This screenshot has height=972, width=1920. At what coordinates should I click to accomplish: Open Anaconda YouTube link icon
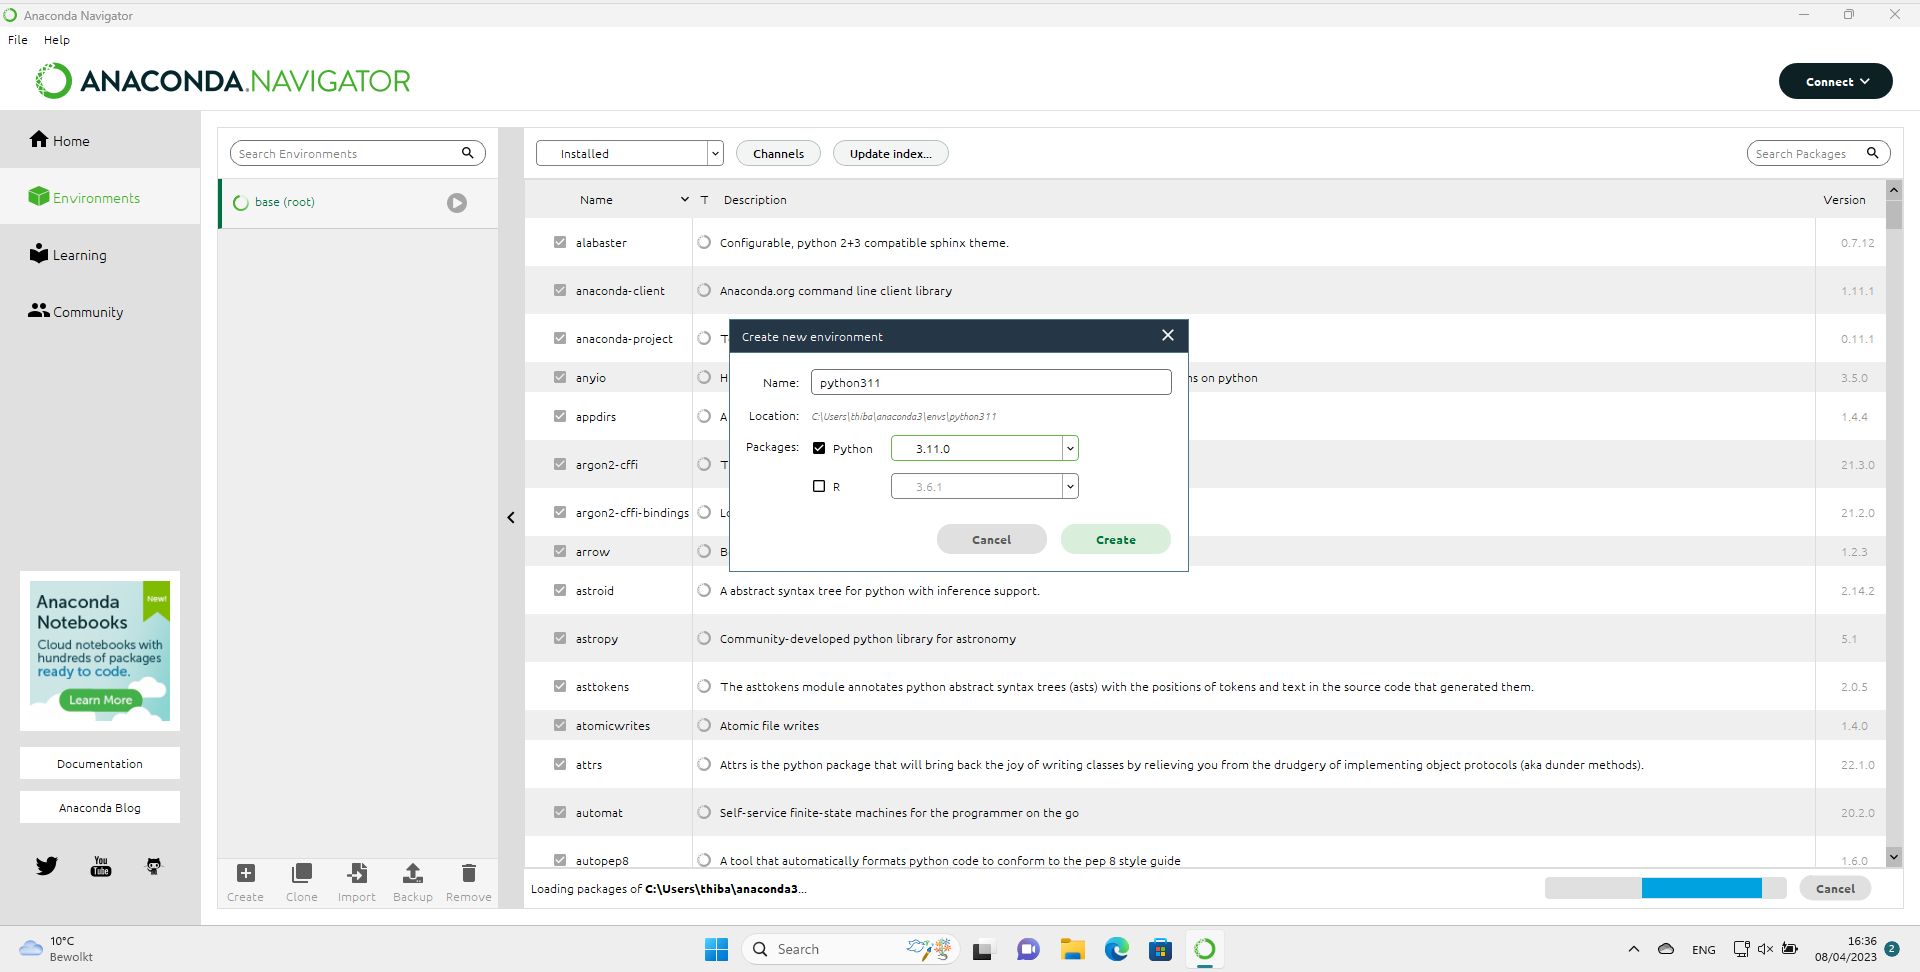(101, 866)
